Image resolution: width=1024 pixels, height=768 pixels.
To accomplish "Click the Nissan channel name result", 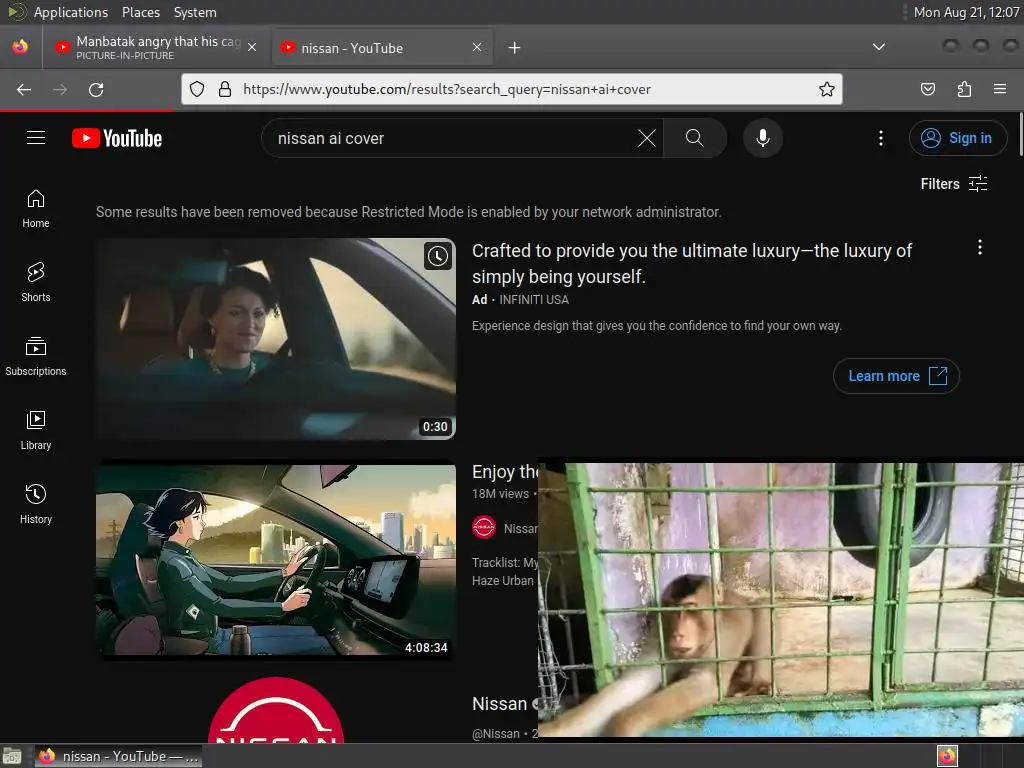I will point(500,704).
